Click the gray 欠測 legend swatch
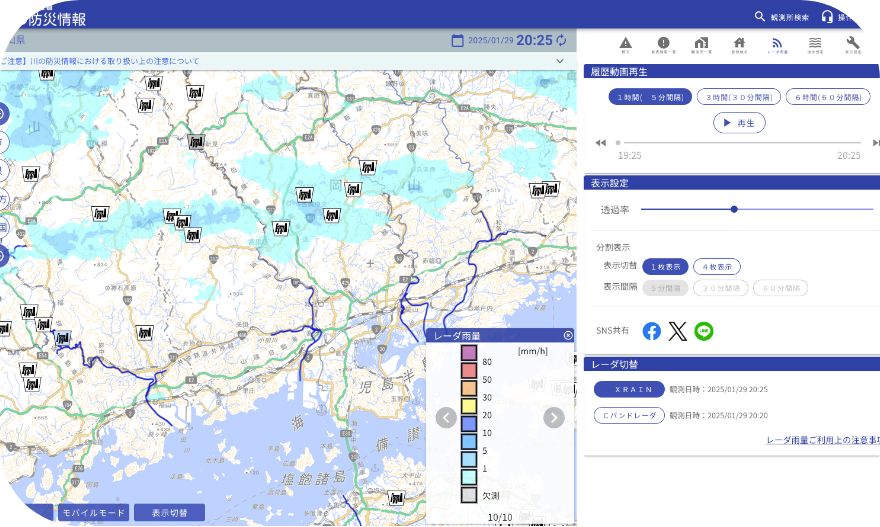880x527 pixels. (469, 495)
